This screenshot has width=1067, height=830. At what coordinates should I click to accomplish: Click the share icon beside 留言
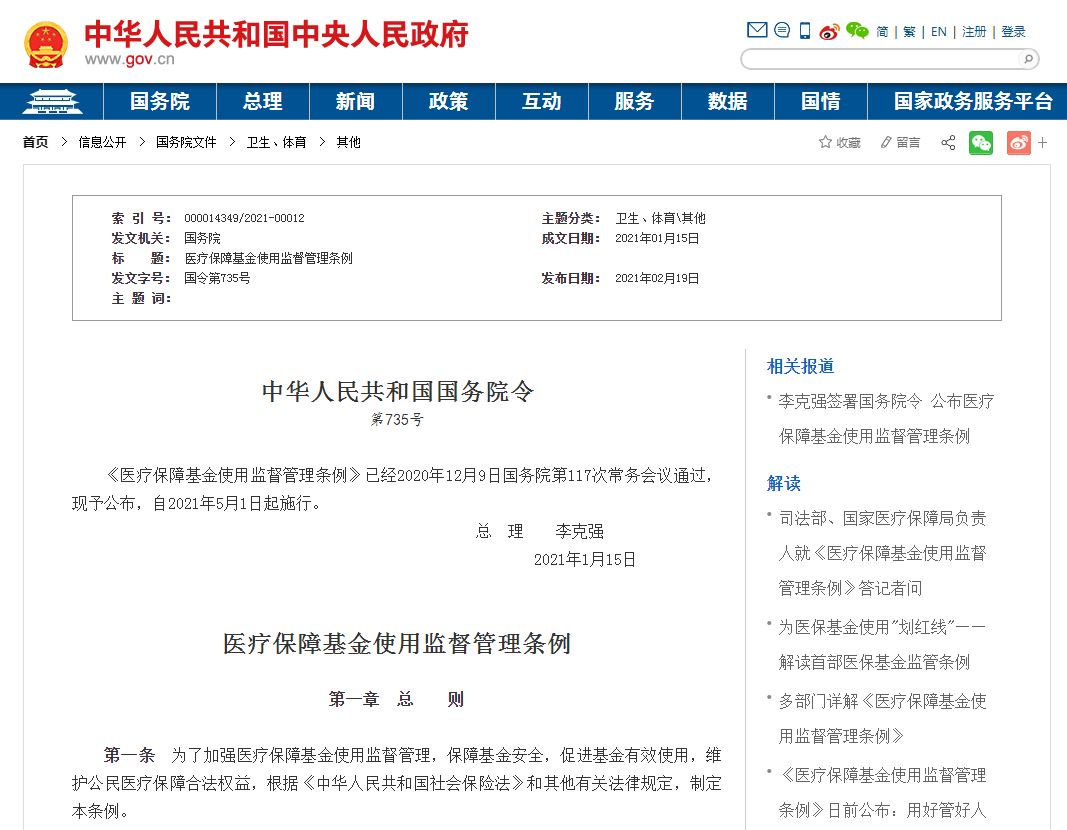[x=948, y=143]
